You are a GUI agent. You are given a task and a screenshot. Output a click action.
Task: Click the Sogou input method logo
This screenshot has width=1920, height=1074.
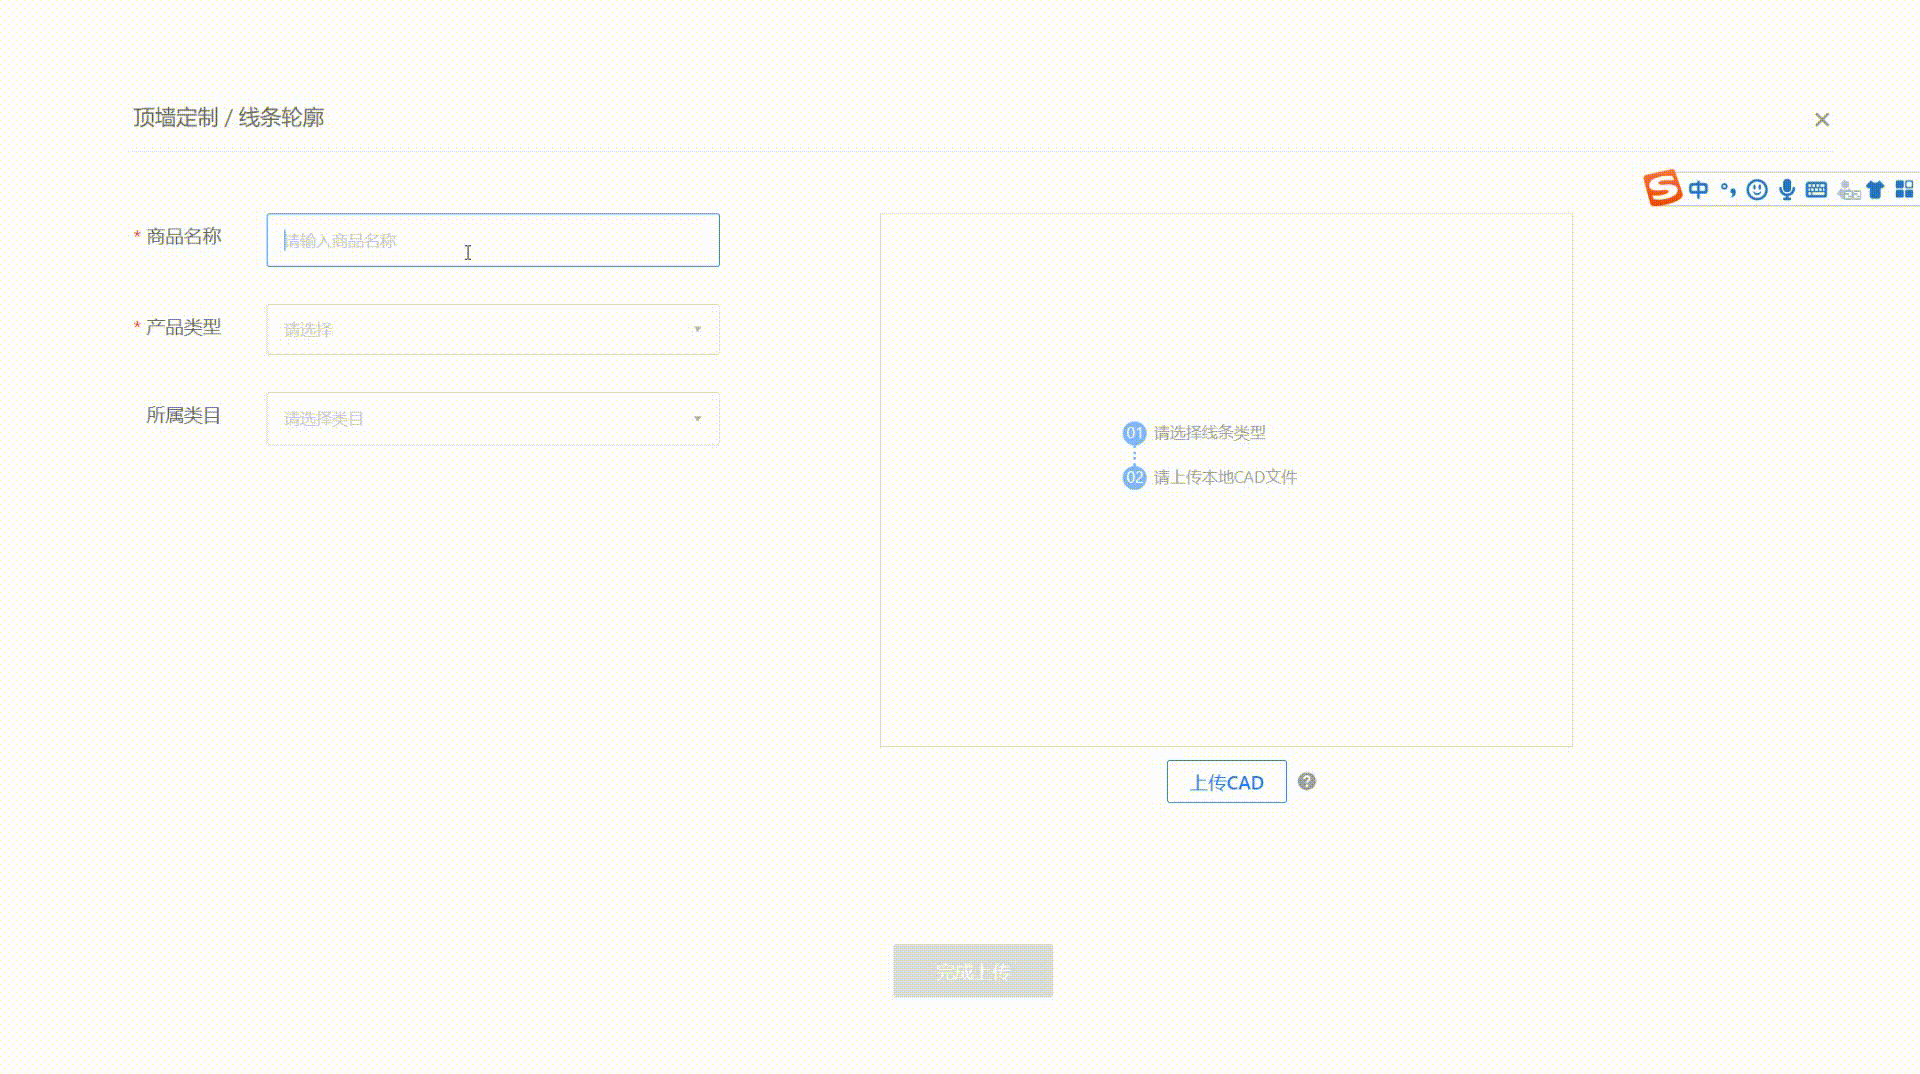(x=1663, y=188)
